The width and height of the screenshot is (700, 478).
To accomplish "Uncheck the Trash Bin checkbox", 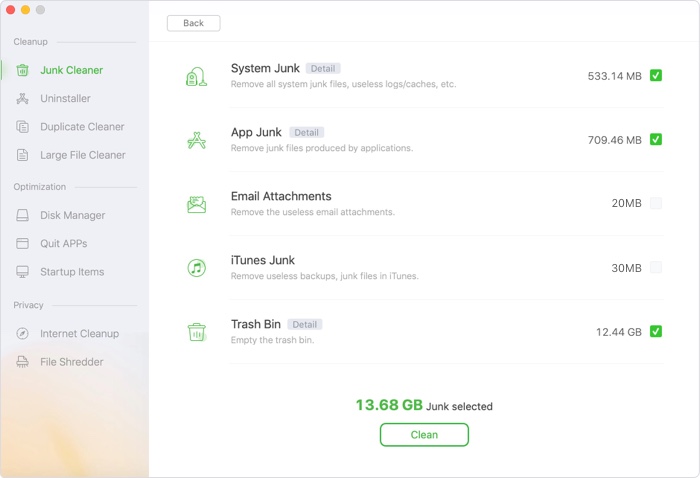I will [656, 331].
